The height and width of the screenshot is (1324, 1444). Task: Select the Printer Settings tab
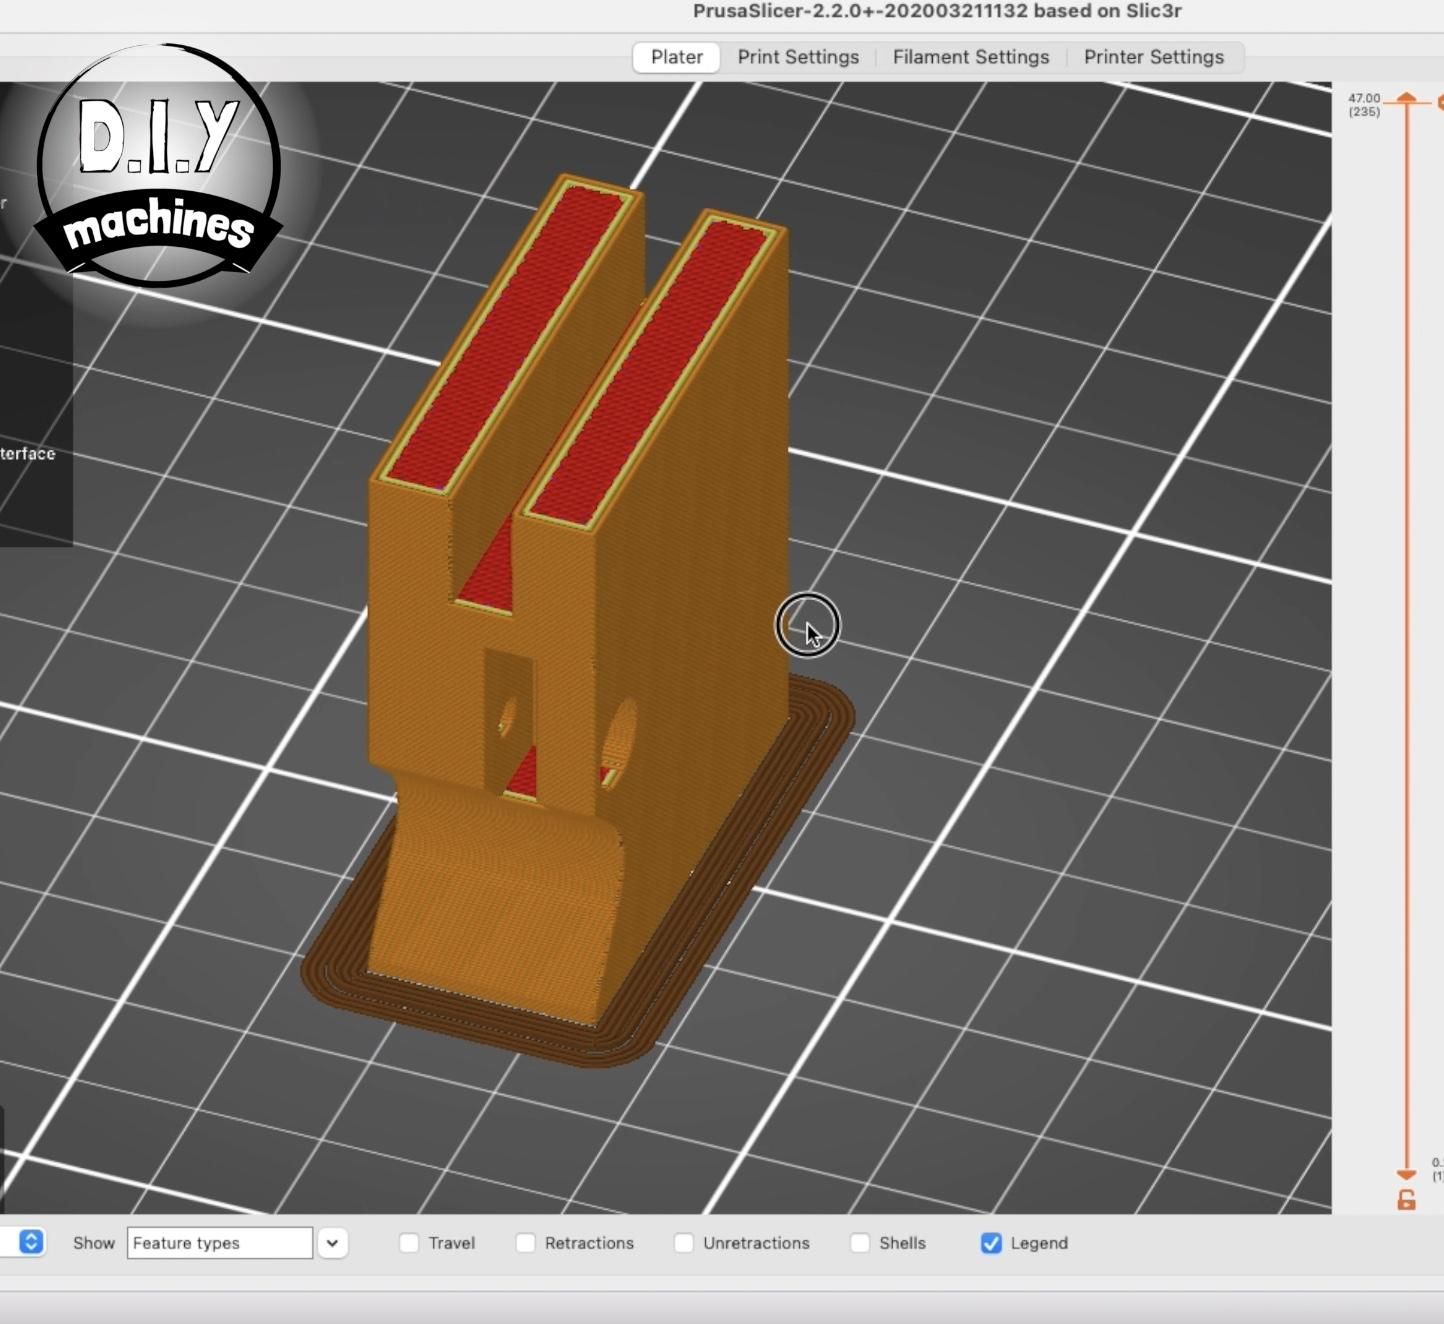coord(1154,57)
